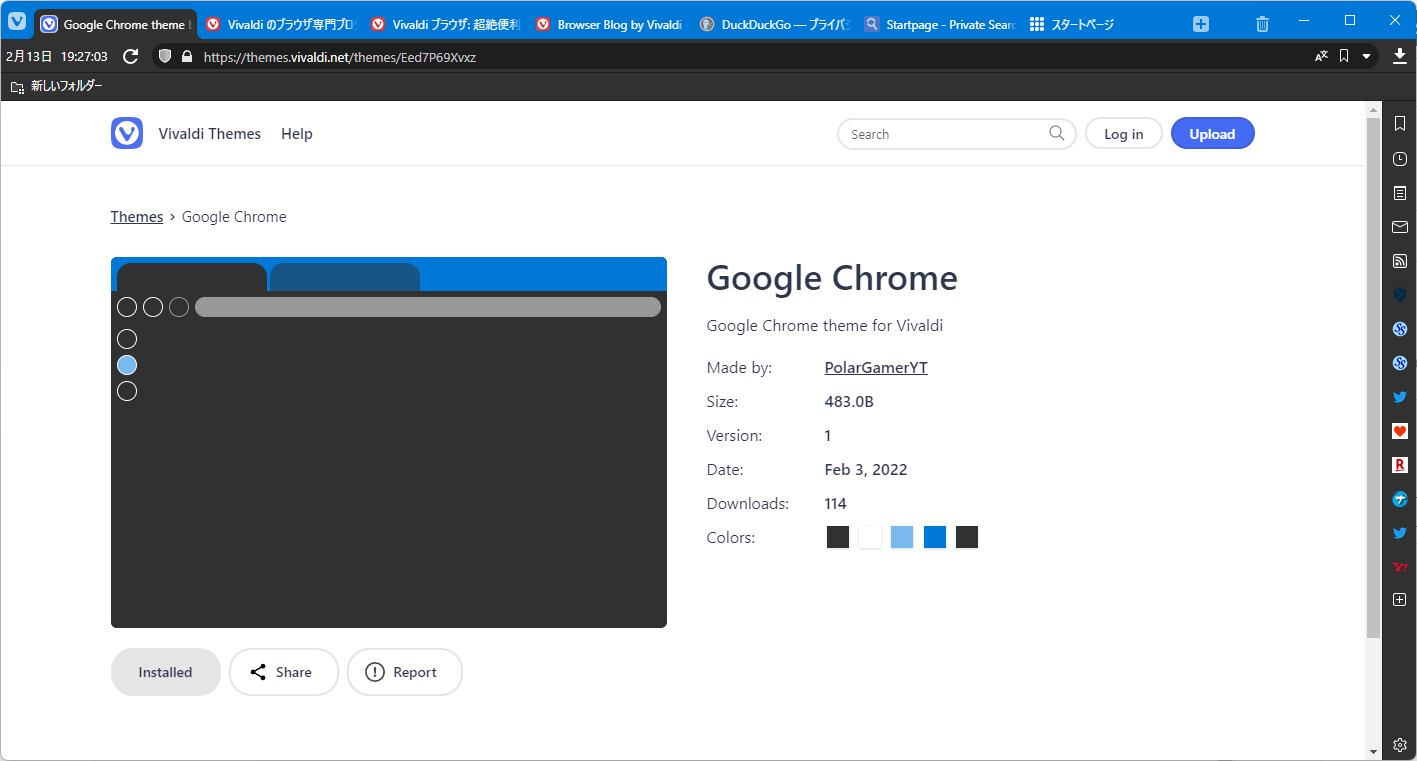This screenshot has width=1417, height=761.
Task: Switch to the Startpage - Private Search tab
Action: (x=939, y=25)
